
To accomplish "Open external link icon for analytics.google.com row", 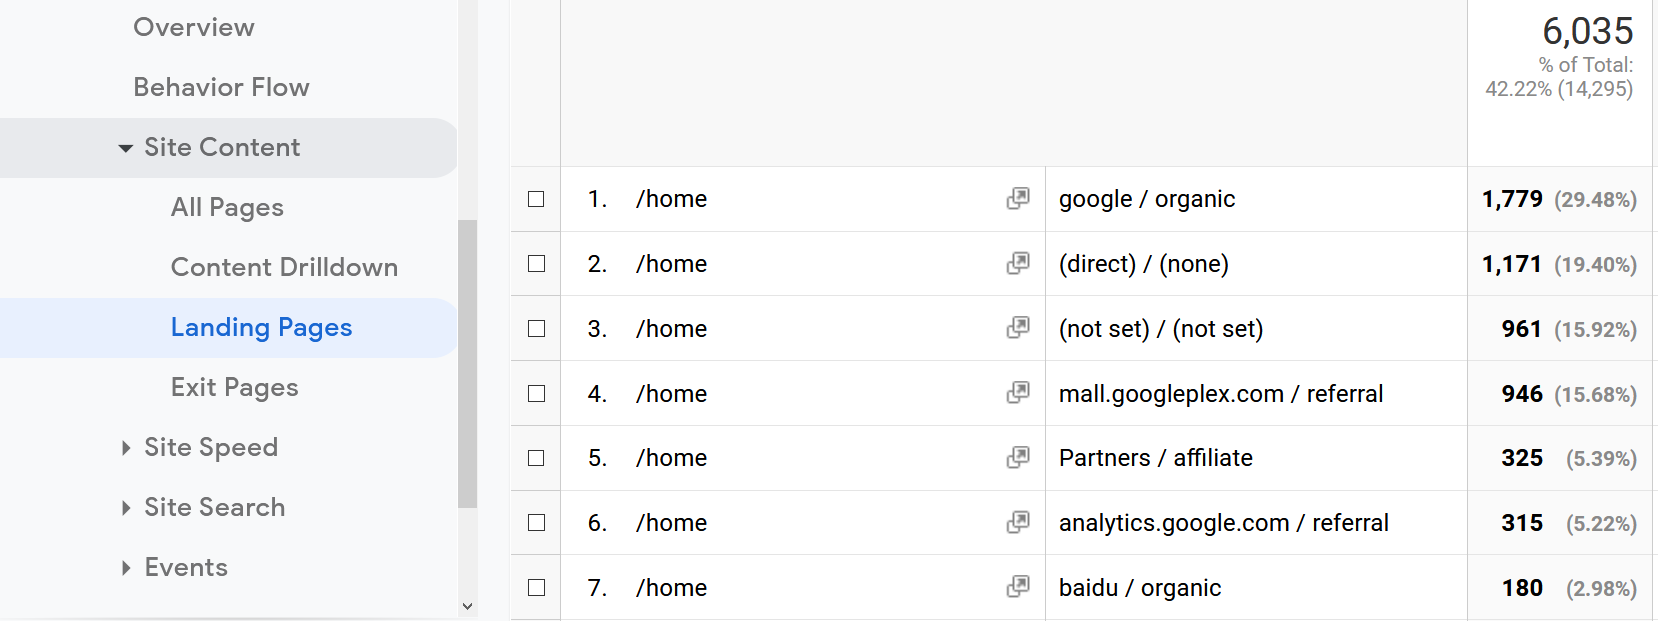I will click(x=1018, y=522).
